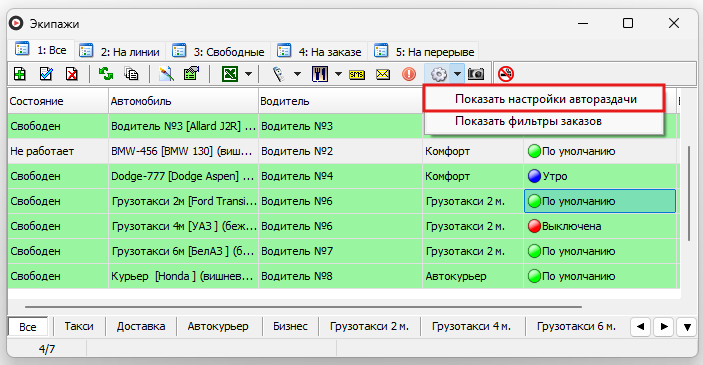Image resolution: width=703 pixels, height=365 pixels.
Task: Select cell BMW-456 [BMW 130]
Action: click(183, 151)
